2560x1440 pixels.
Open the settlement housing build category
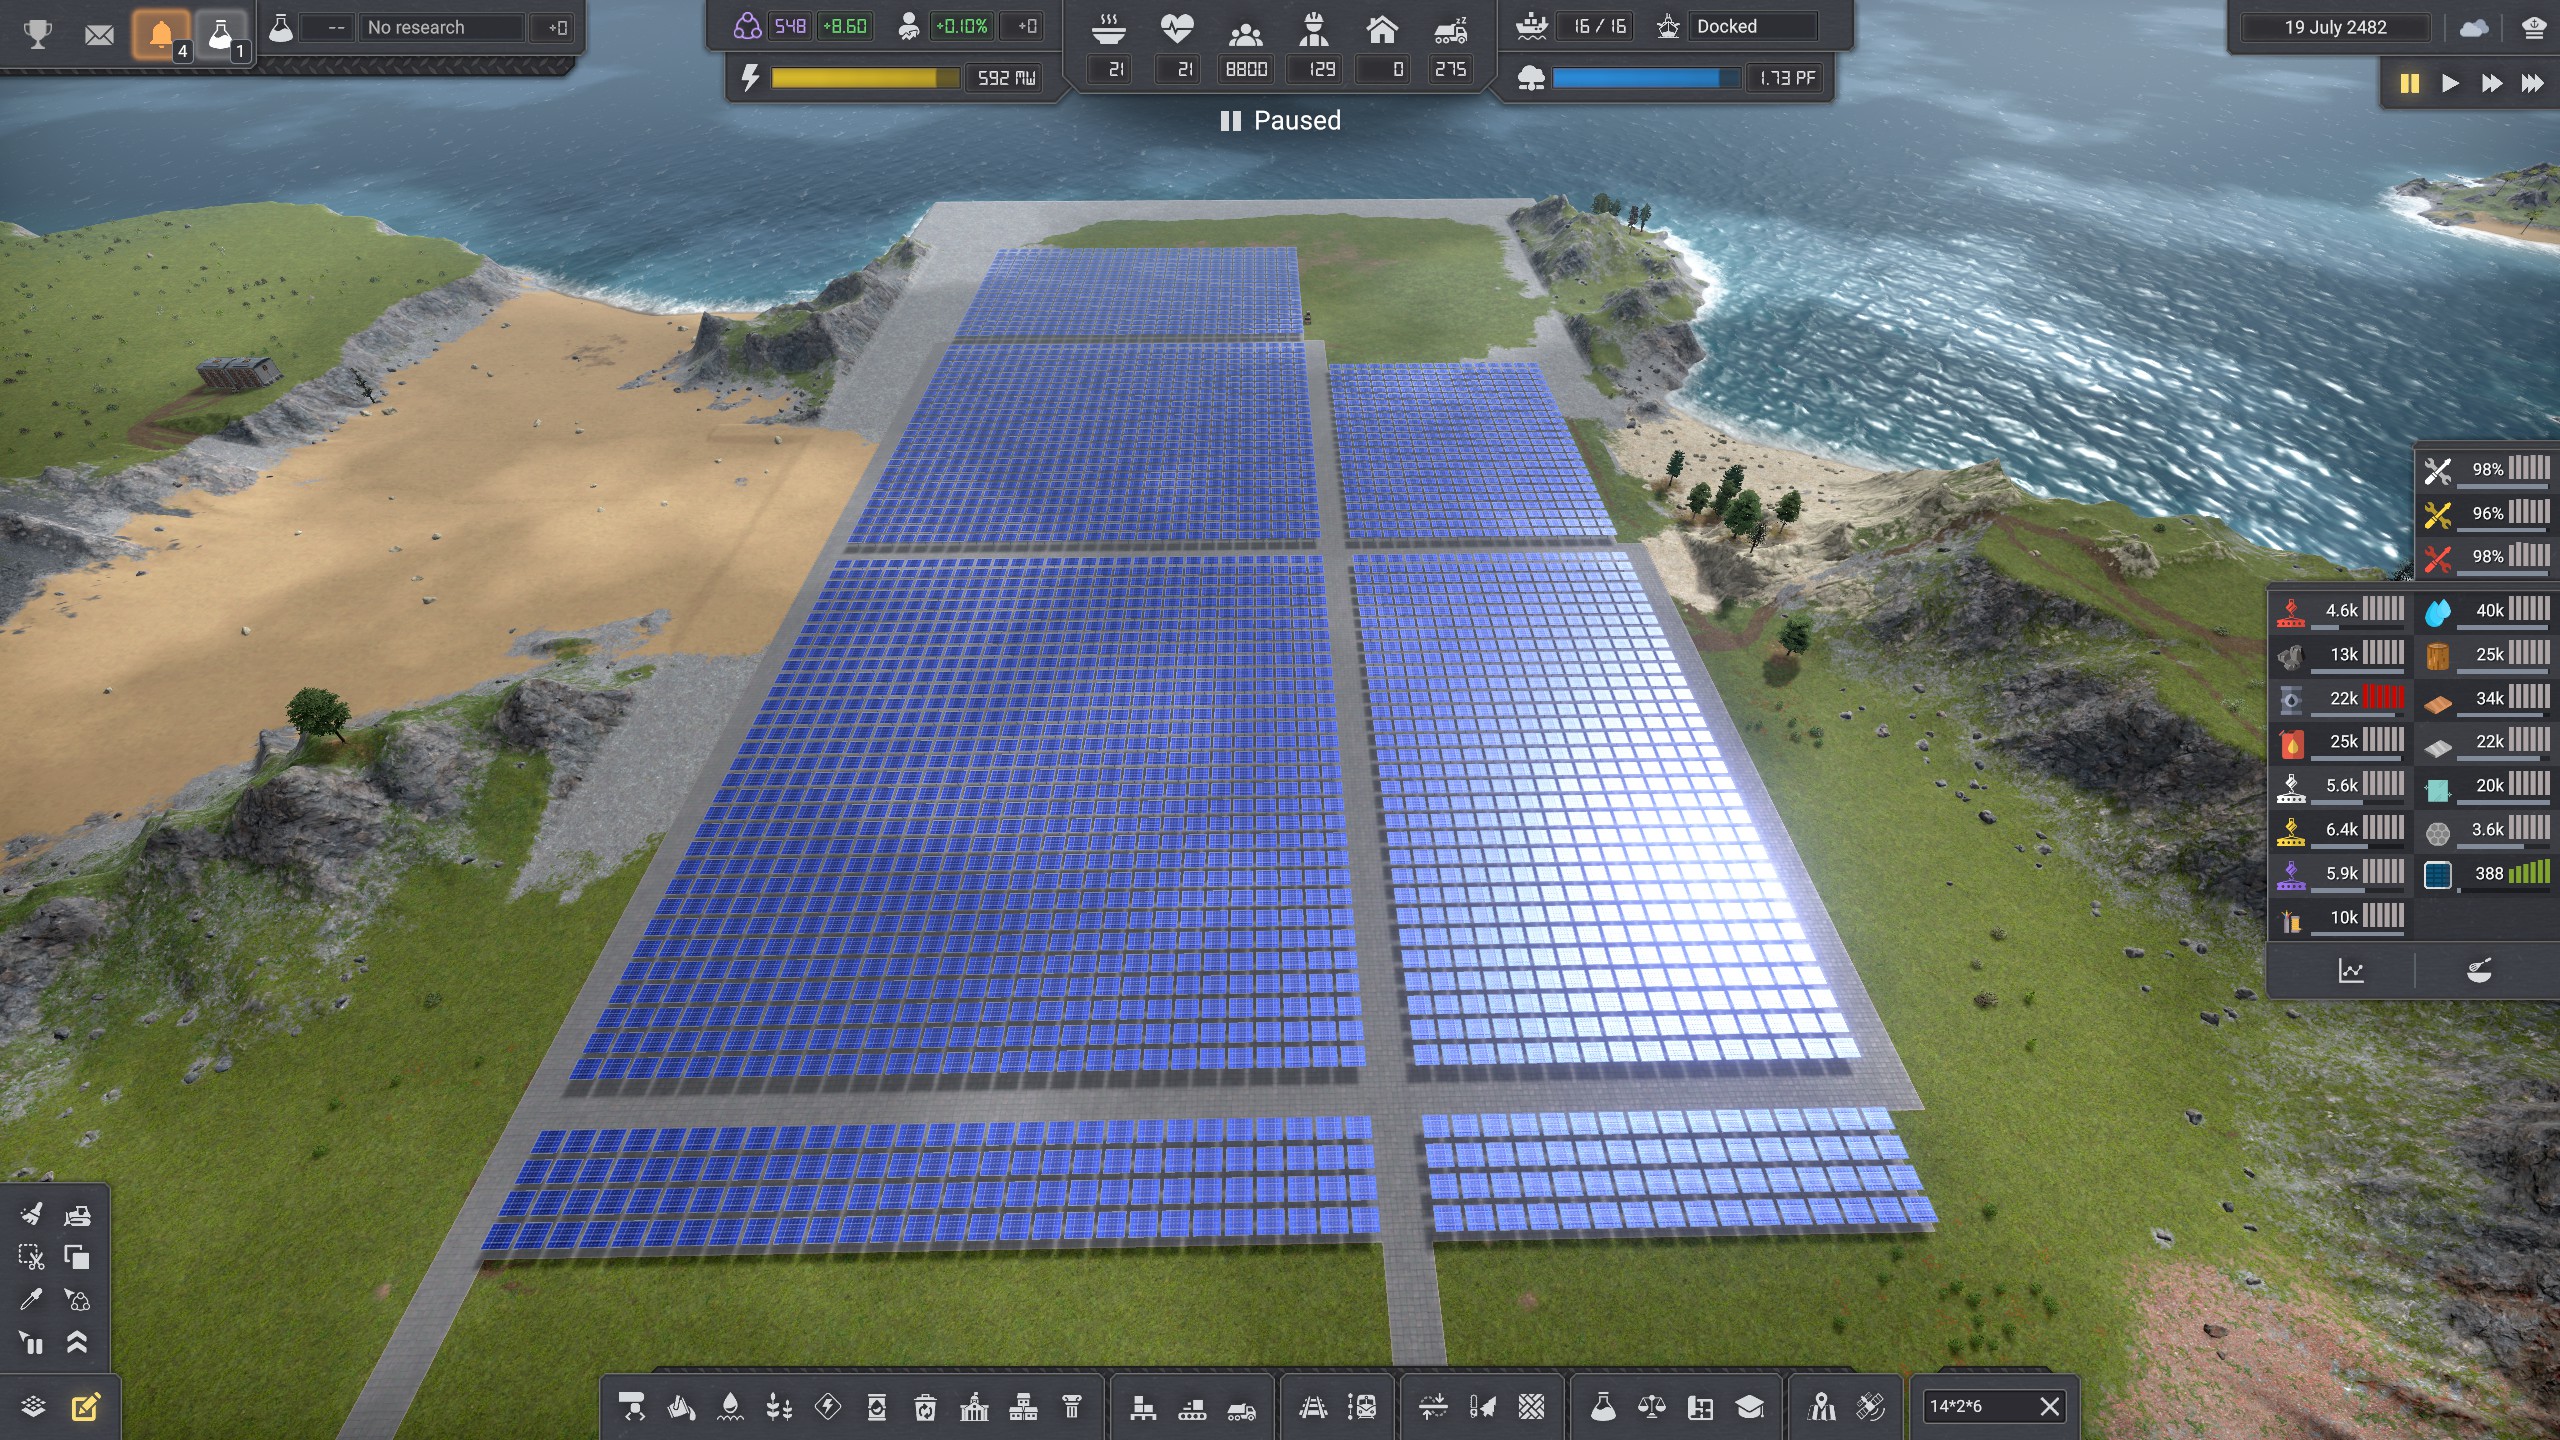pyautogui.click(x=1023, y=1407)
